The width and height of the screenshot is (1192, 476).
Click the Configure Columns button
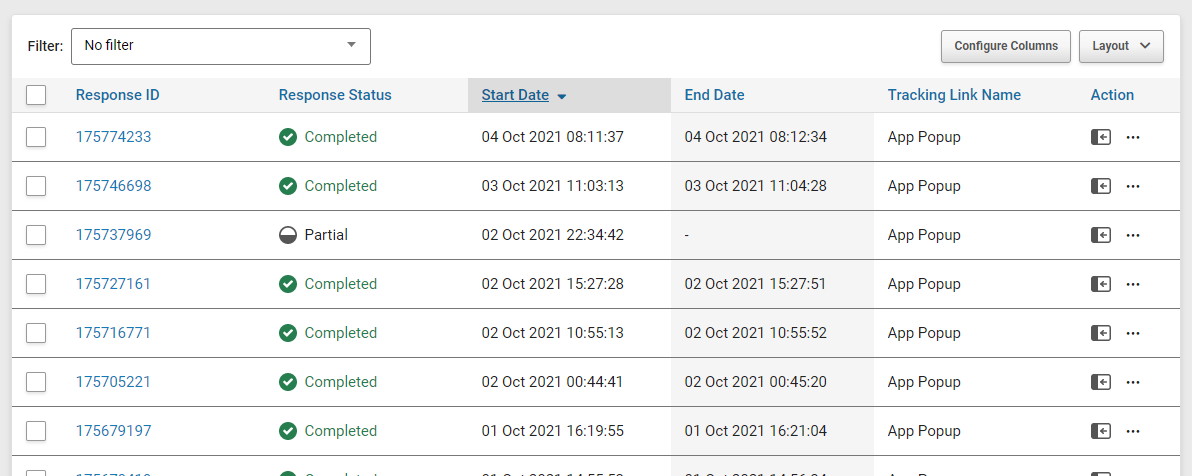pos(1006,46)
